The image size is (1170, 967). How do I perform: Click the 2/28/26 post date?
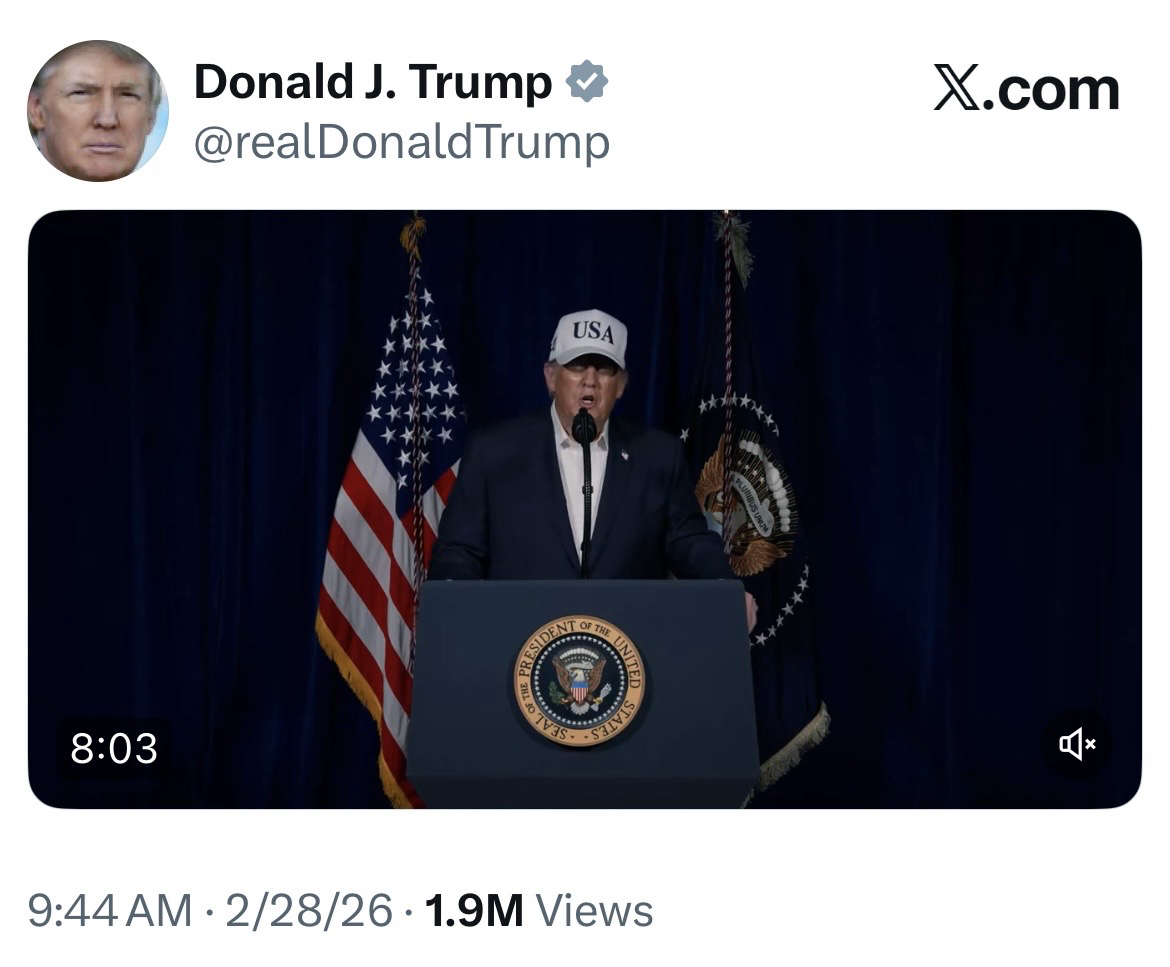click(309, 911)
